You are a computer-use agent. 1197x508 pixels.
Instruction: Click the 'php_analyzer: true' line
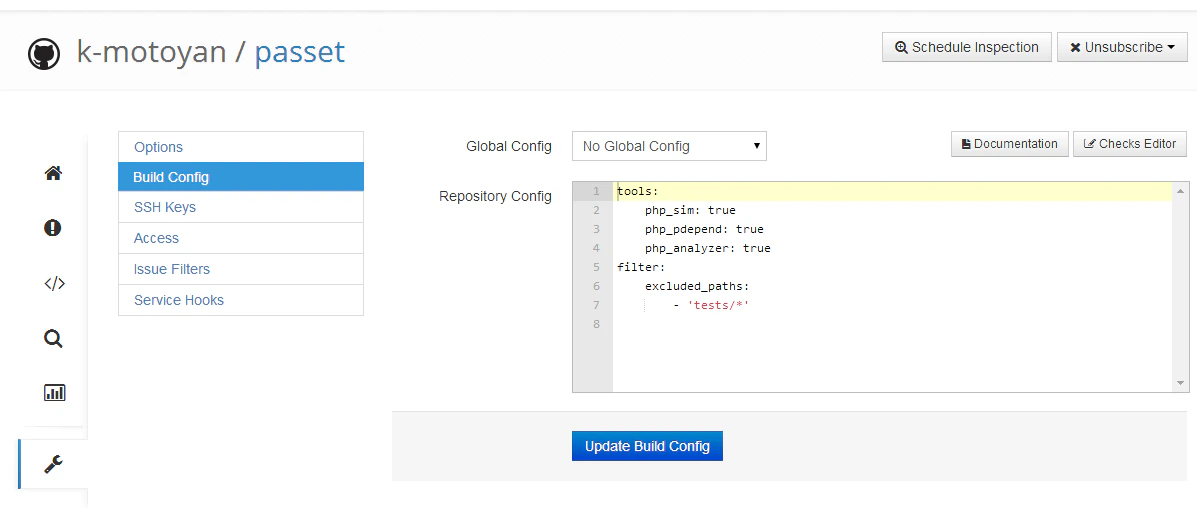708,248
